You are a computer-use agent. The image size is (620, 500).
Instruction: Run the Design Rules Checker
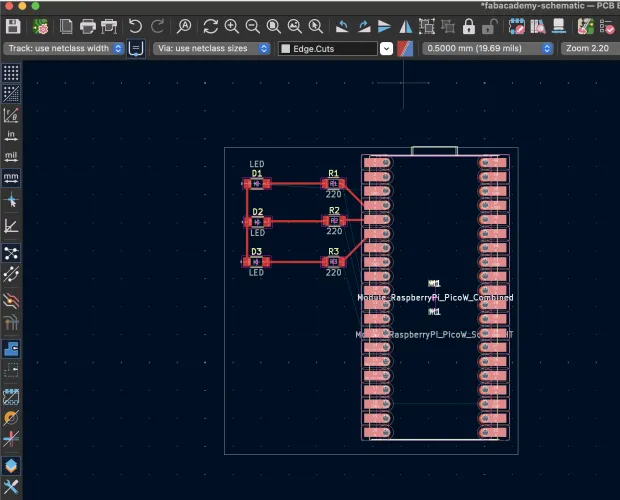click(x=607, y=26)
